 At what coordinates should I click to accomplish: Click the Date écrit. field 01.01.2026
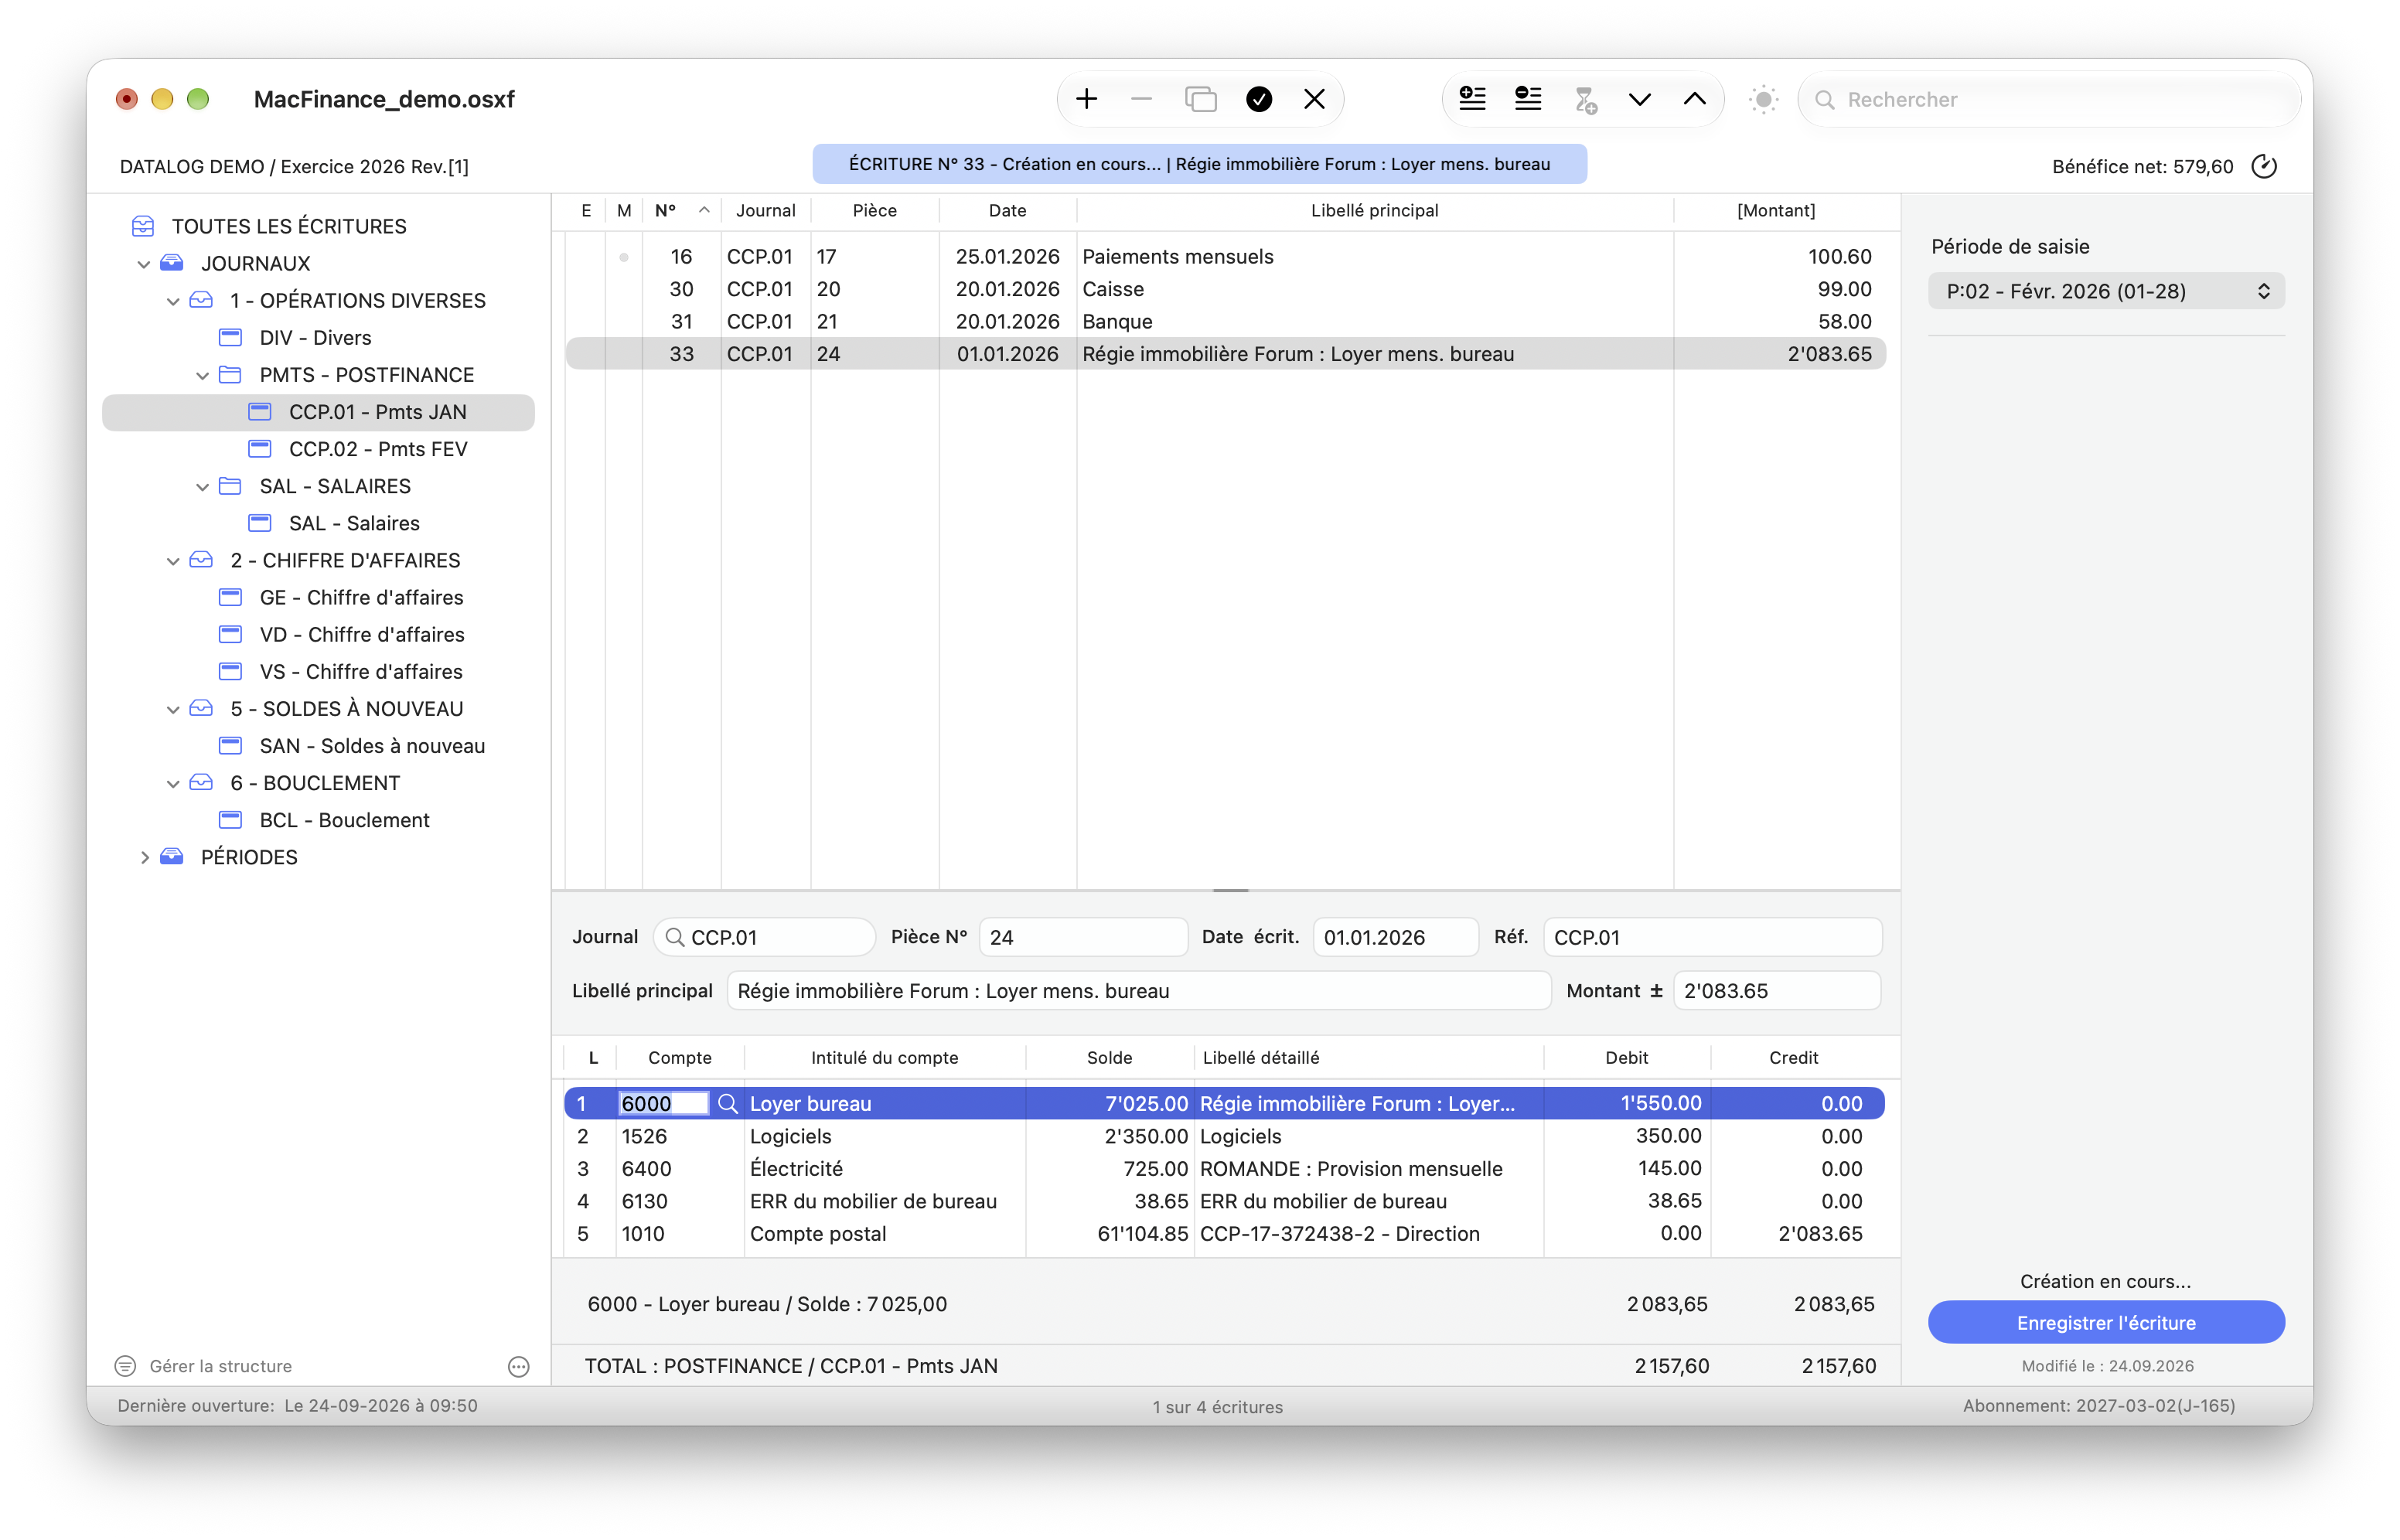click(x=1395, y=937)
